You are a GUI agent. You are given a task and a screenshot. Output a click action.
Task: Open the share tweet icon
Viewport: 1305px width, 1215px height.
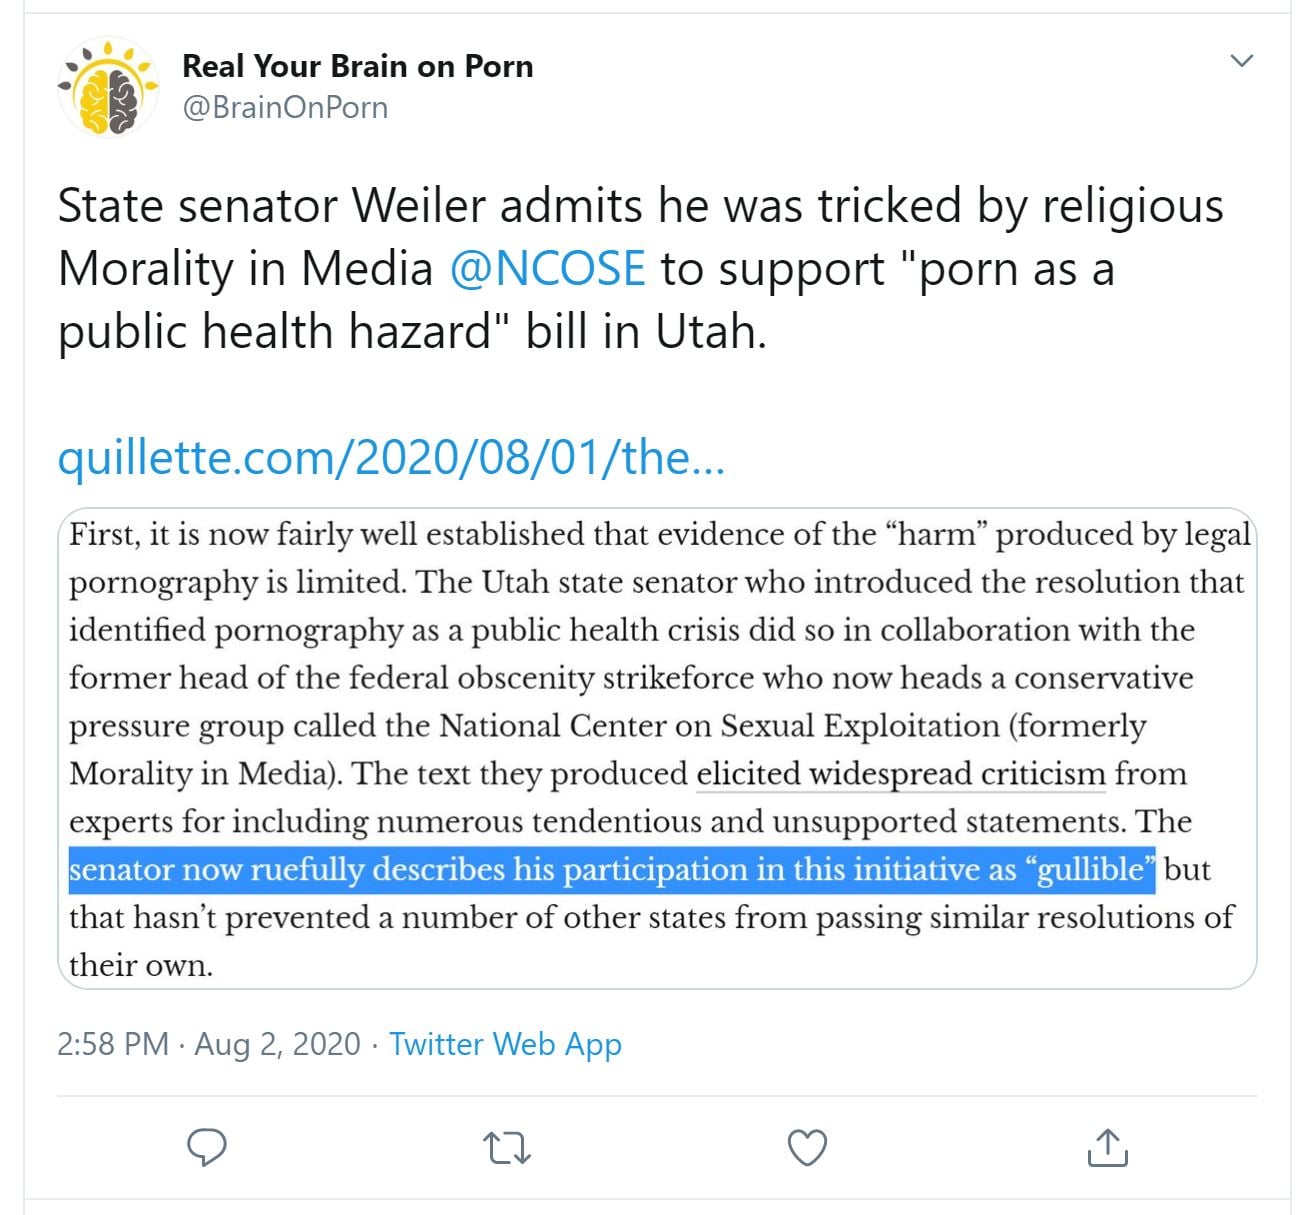coord(1107,1147)
